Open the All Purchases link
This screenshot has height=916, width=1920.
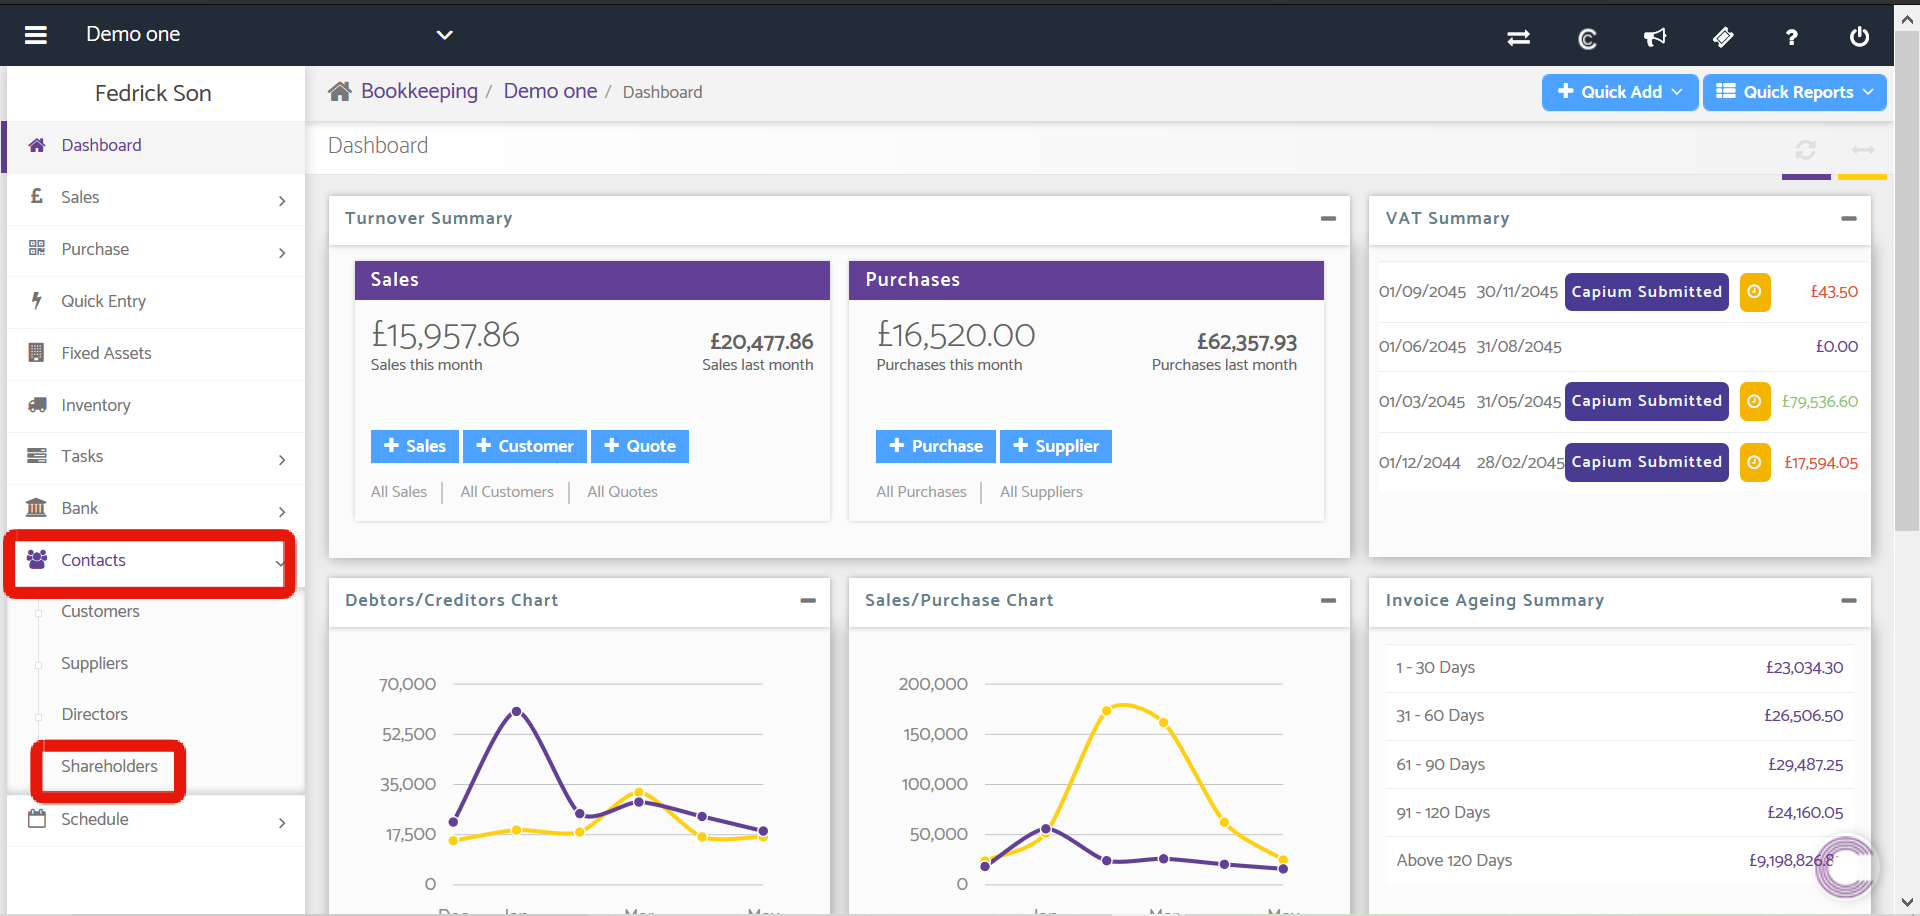point(921,492)
